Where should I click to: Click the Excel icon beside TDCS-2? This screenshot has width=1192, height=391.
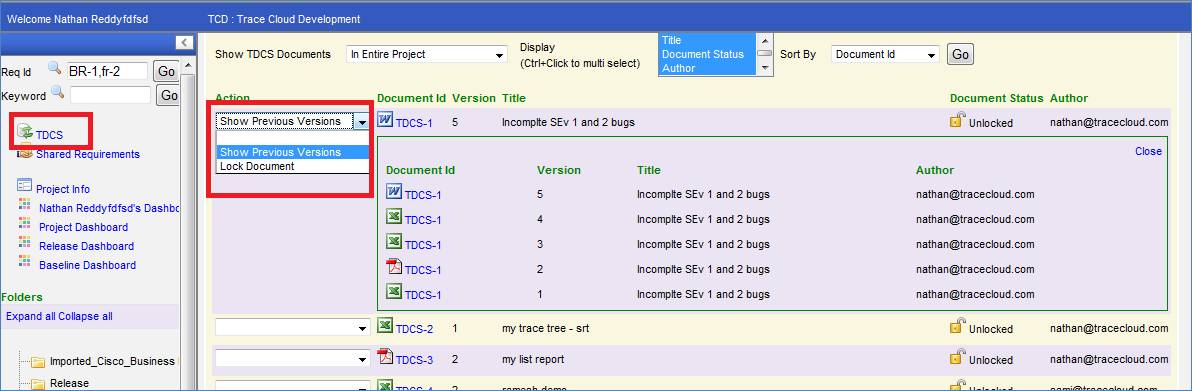[x=385, y=326]
